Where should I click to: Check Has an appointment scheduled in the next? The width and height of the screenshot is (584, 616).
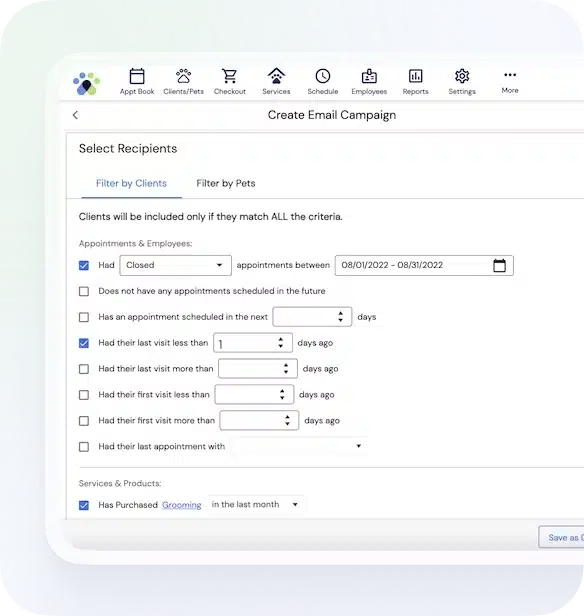tap(84, 317)
